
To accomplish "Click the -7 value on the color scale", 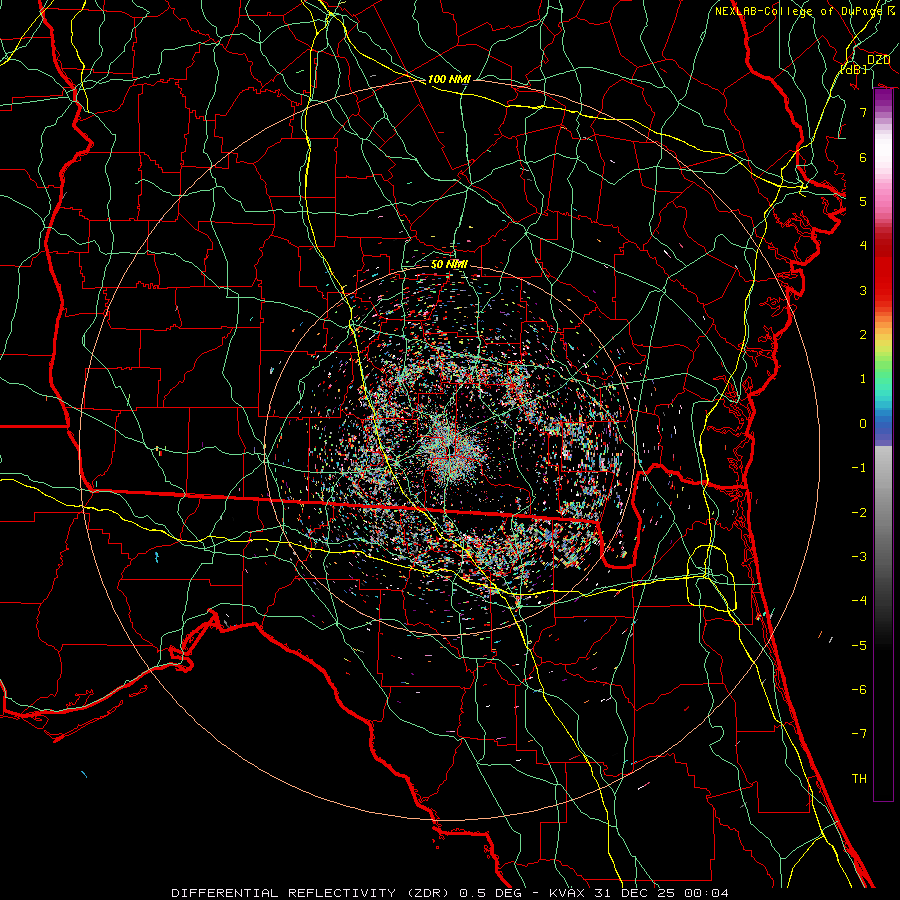I will click(x=859, y=734).
